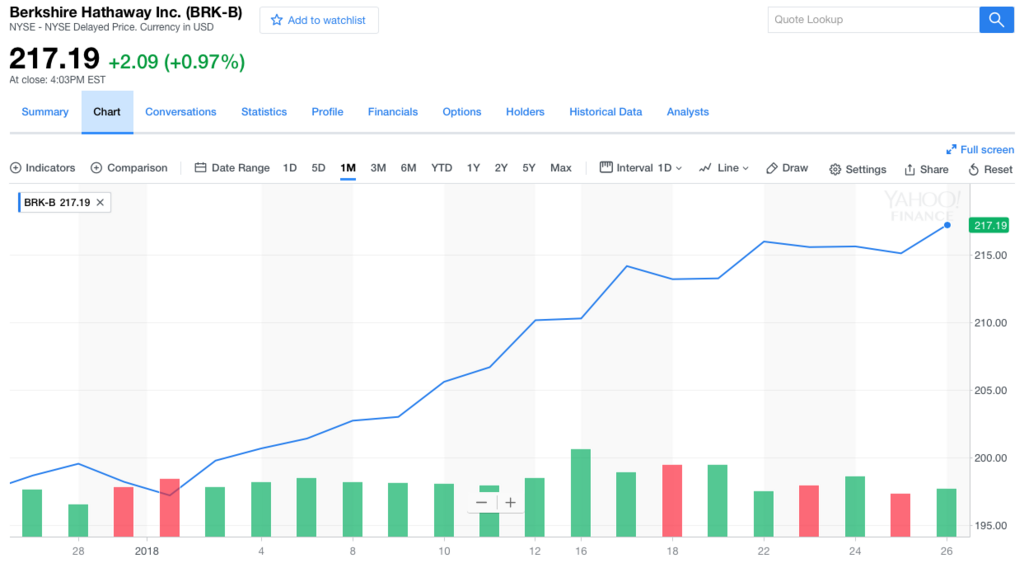
Task: Select the Max range
Action: (x=561, y=168)
